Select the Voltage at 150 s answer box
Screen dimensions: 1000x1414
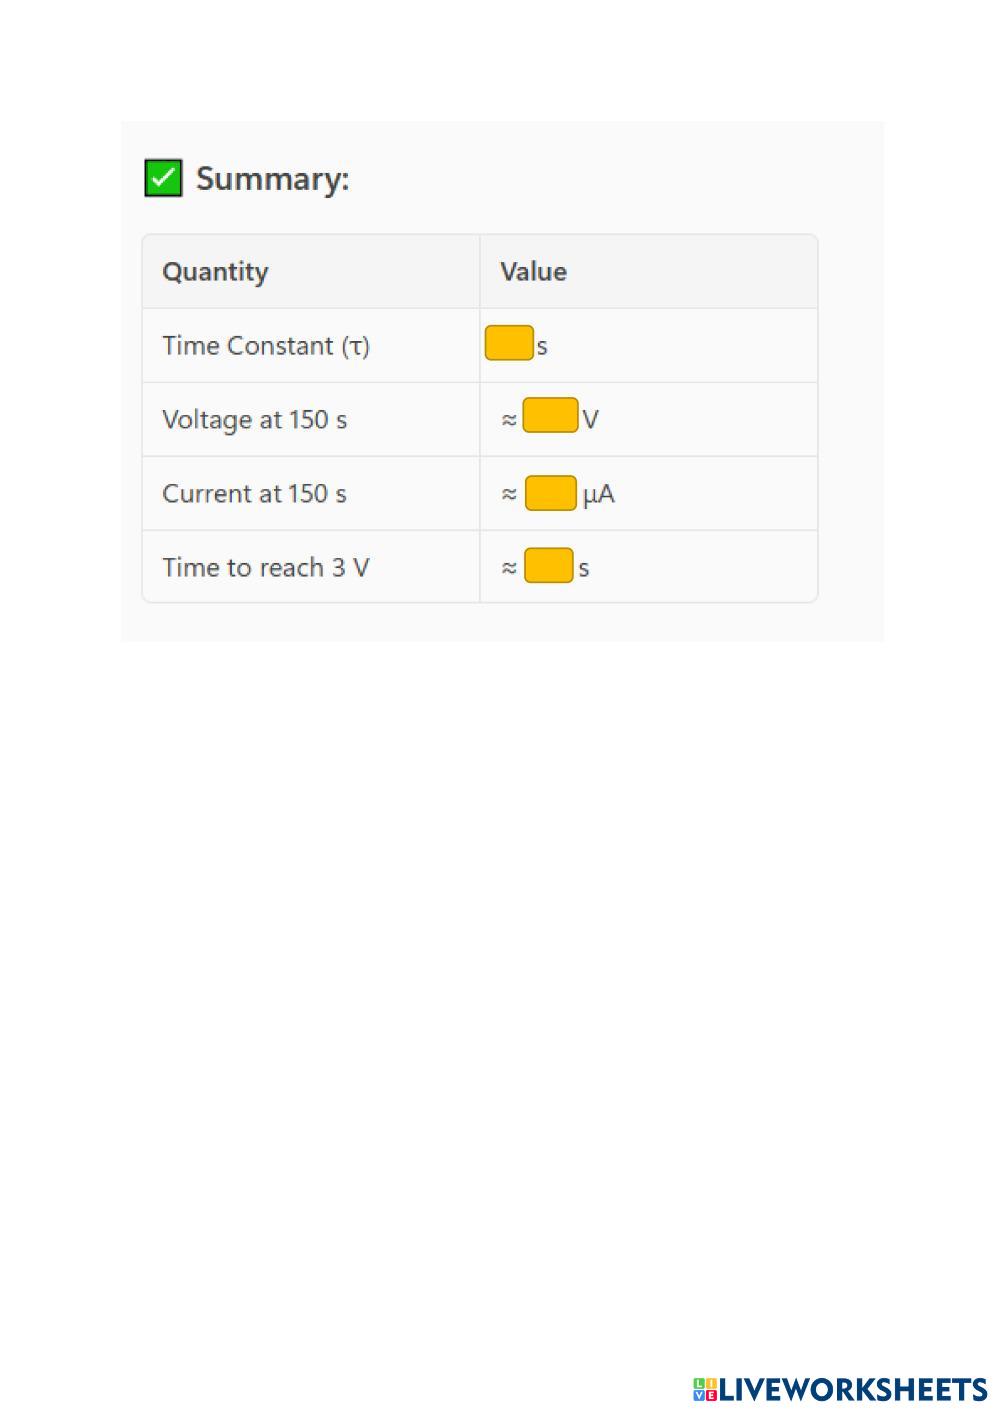pos(550,415)
